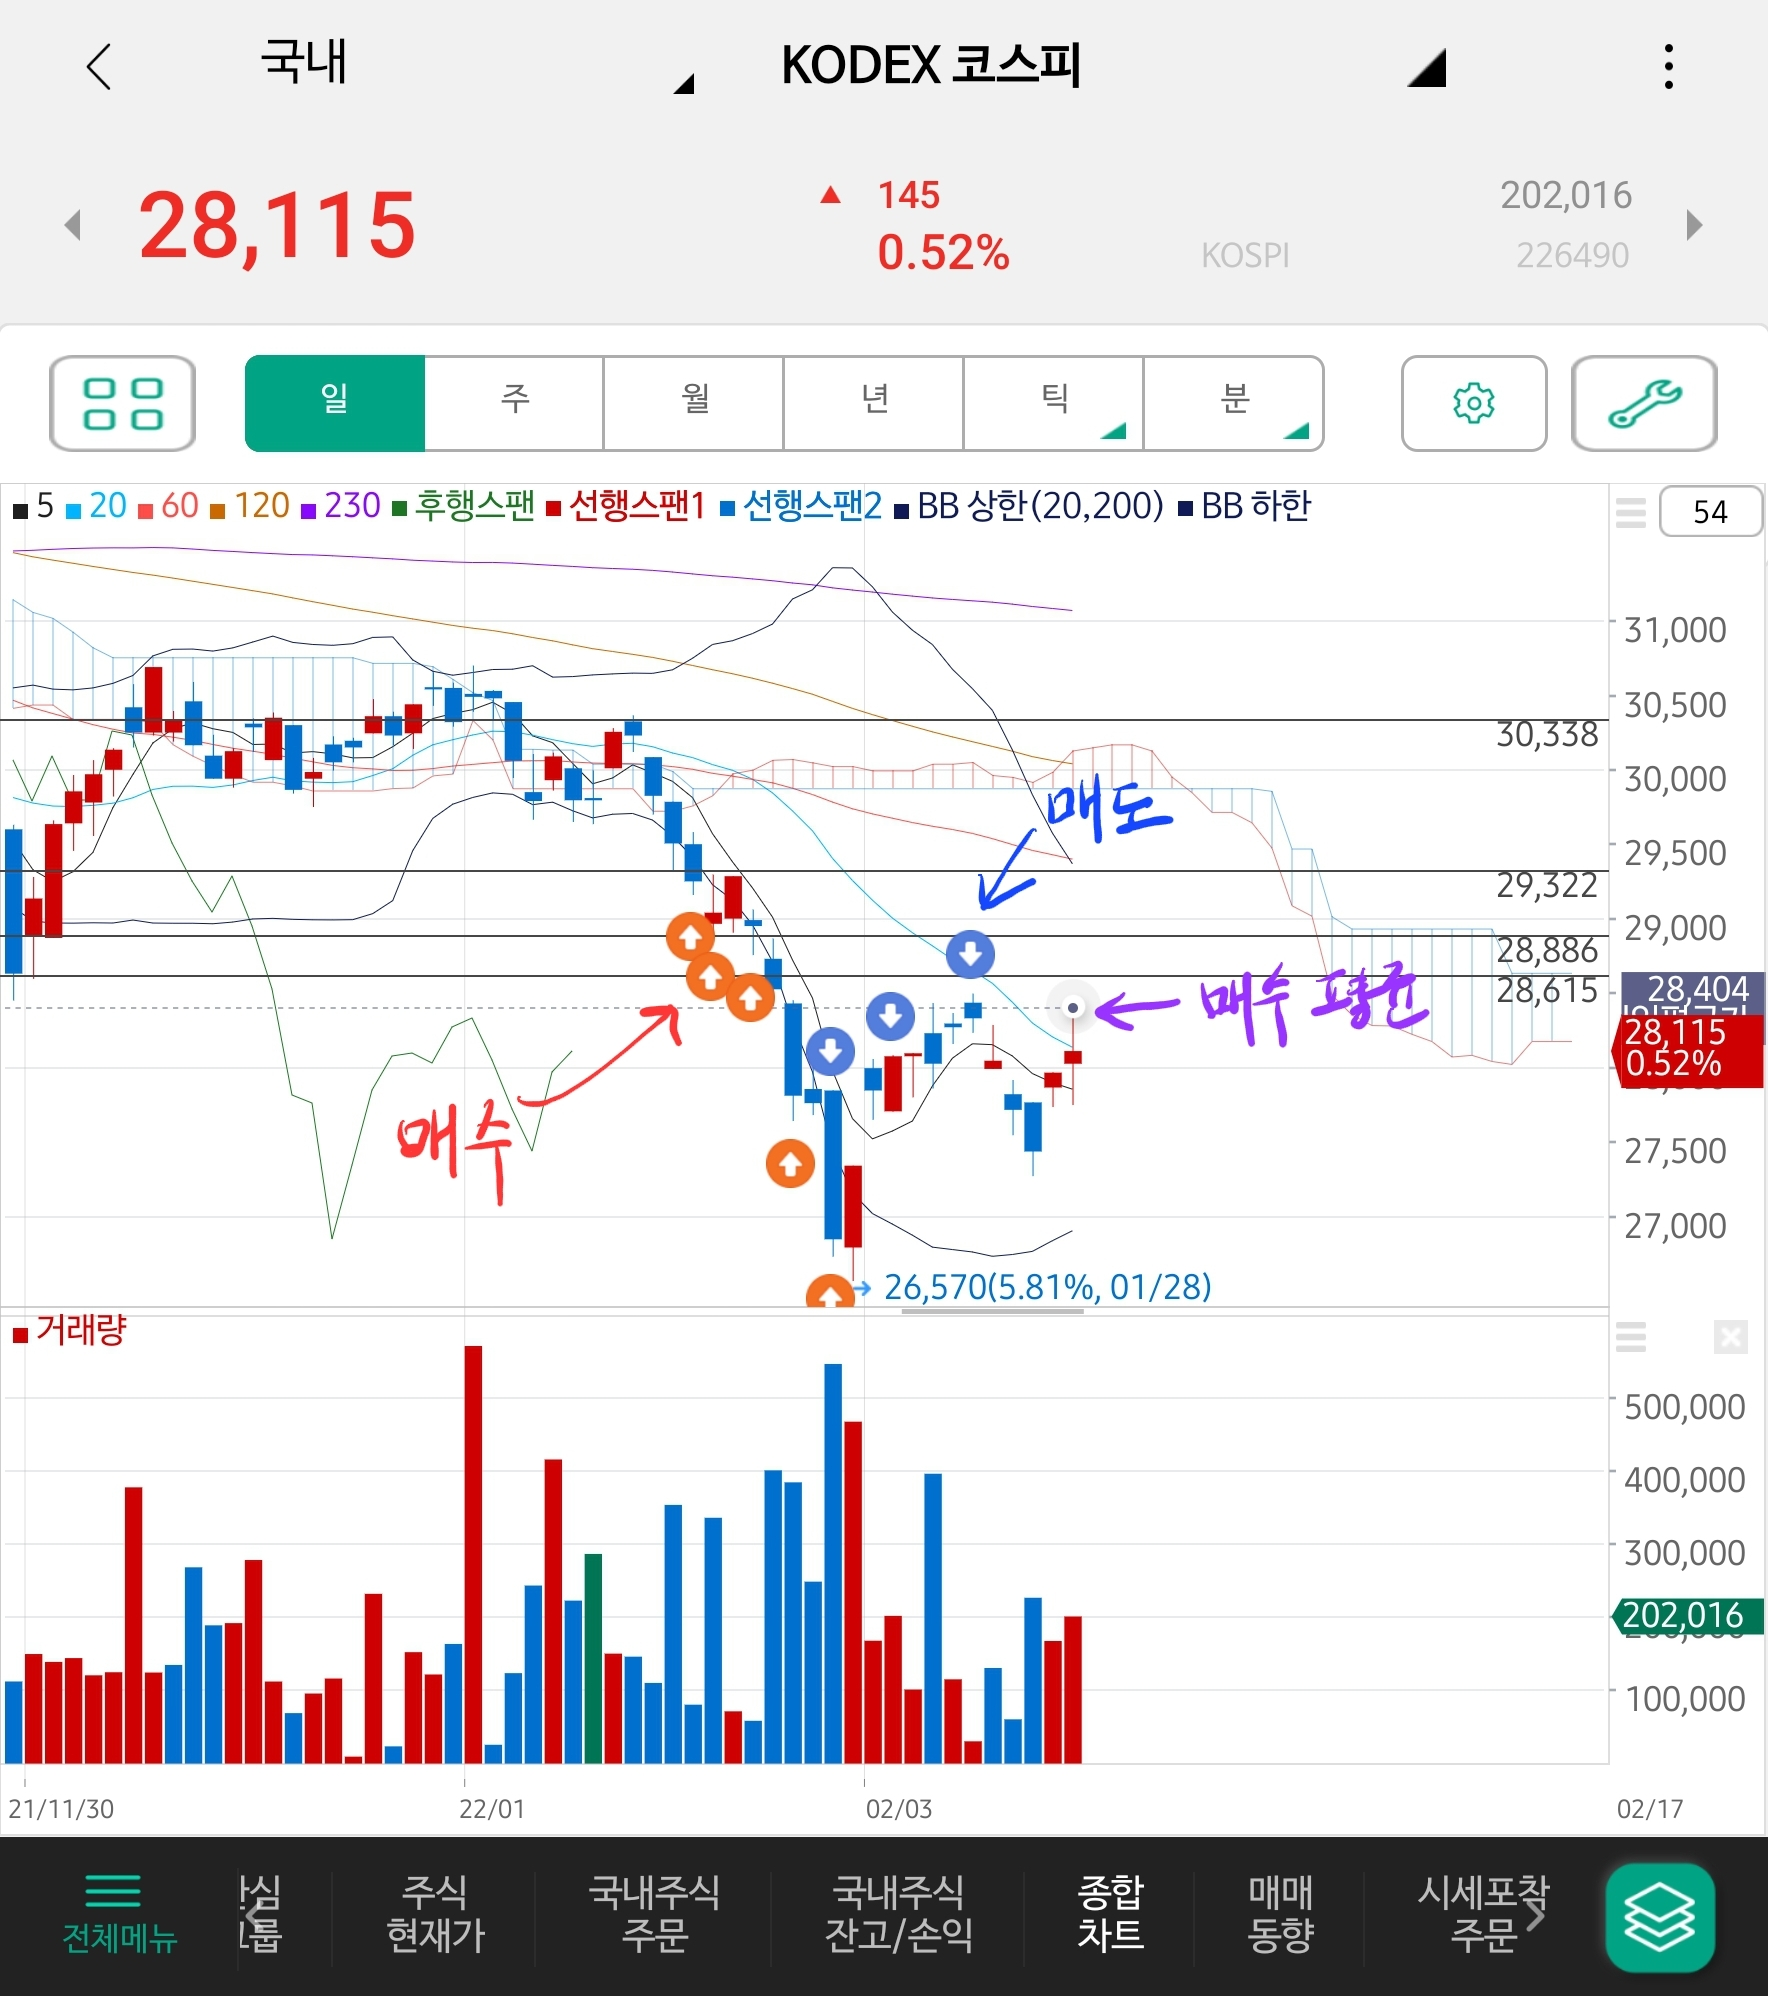
Task: Show next stock with right triangle
Action: 1693,224
